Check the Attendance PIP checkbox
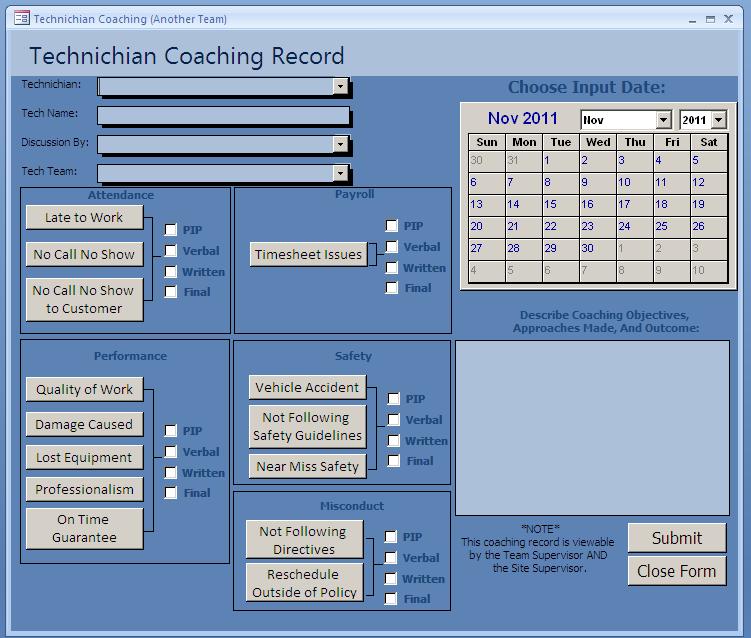This screenshot has height=638, width=751. tap(171, 229)
